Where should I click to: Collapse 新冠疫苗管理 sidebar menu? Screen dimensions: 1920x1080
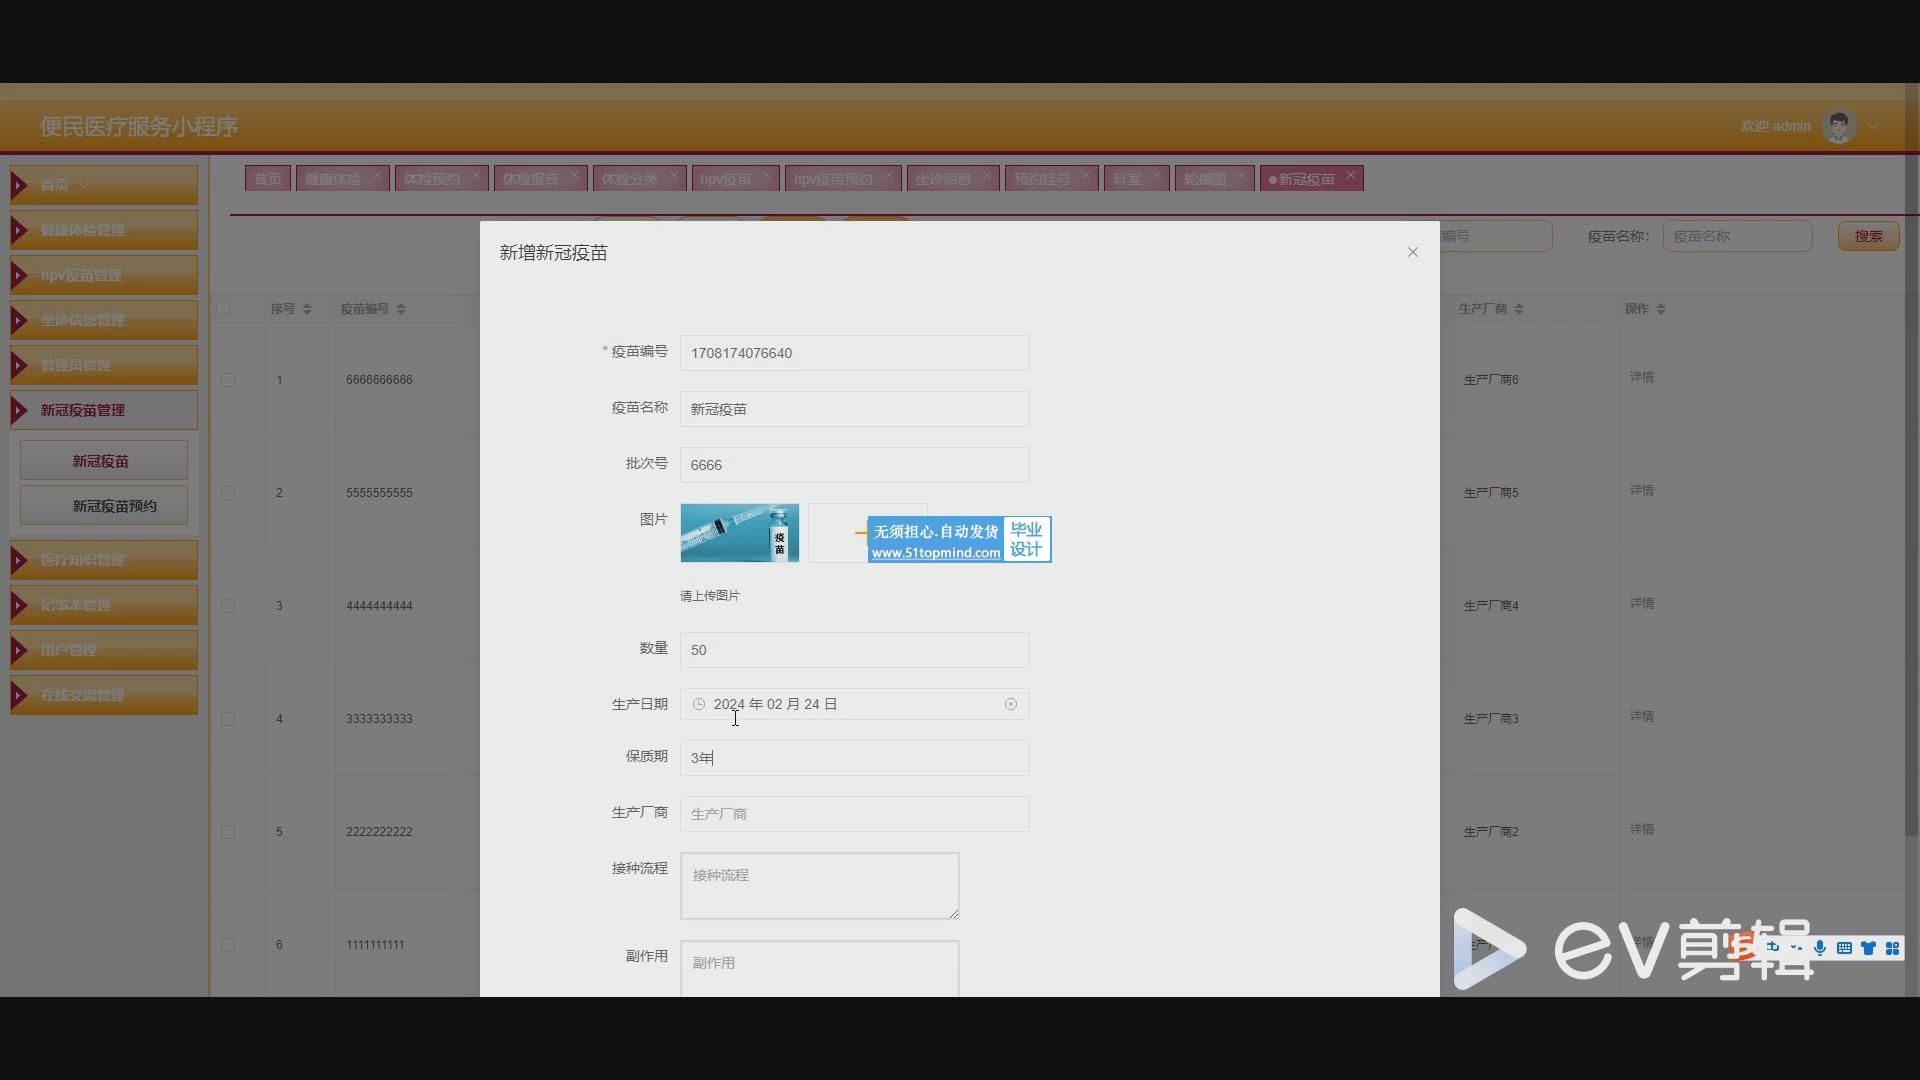(104, 410)
